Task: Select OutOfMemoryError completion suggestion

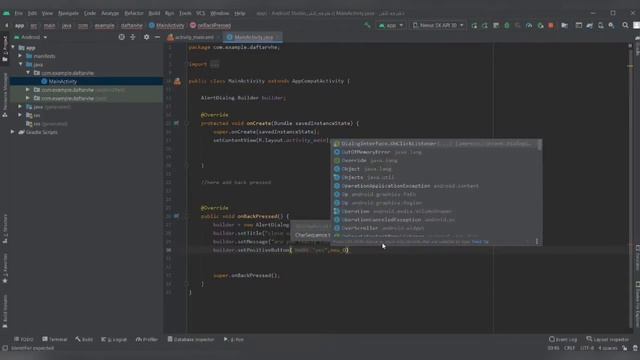Action: tap(436, 152)
